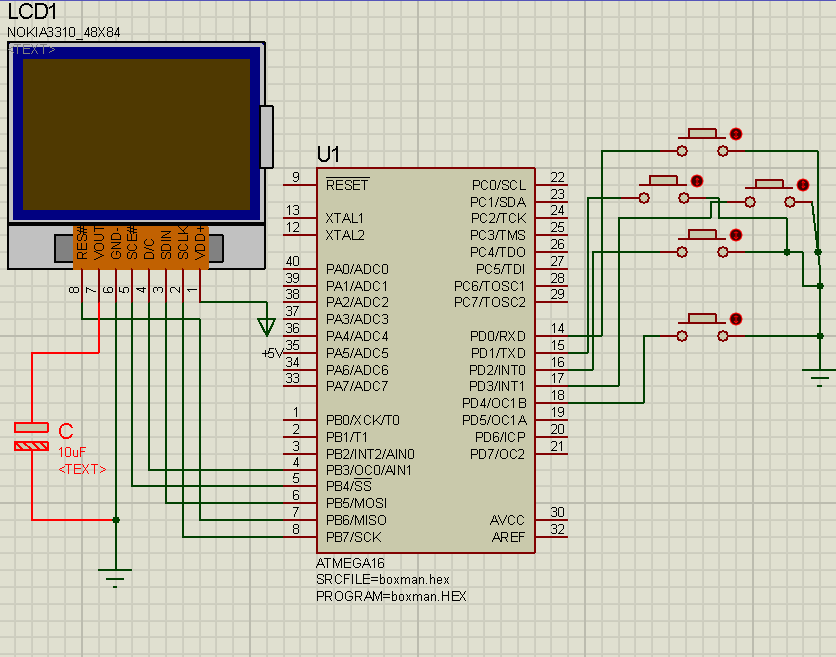Click the PD7/OC2 pin label
The image size is (836, 657).
[497, 454]
